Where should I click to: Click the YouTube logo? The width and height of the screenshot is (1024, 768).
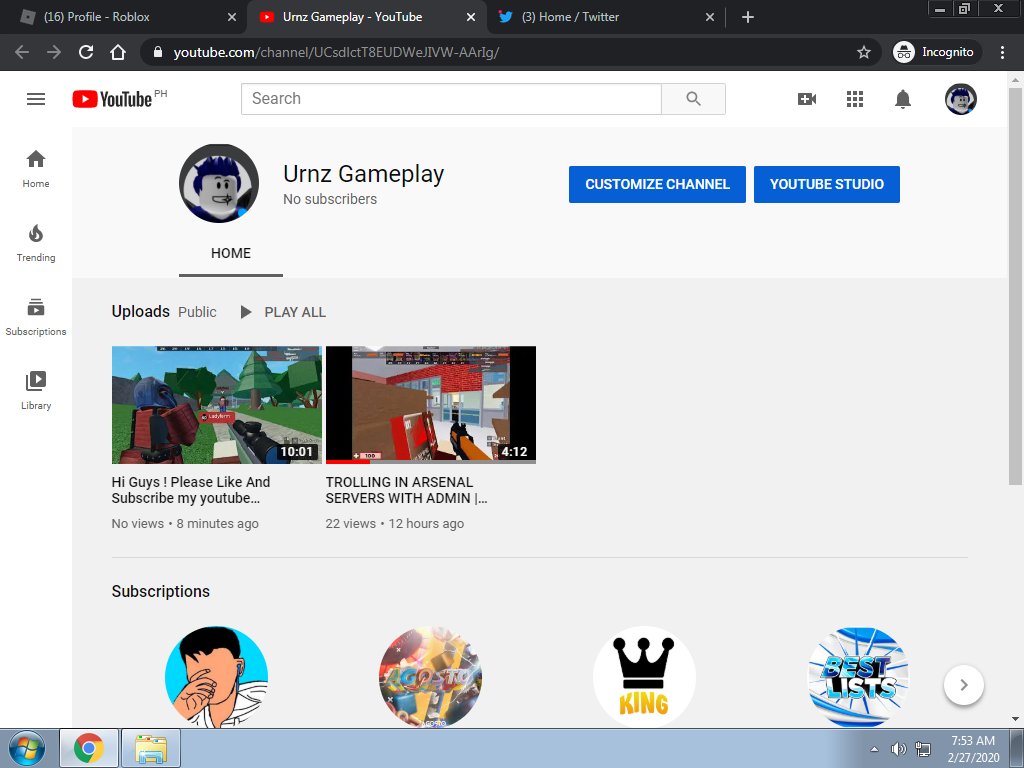tap(112, 99)
